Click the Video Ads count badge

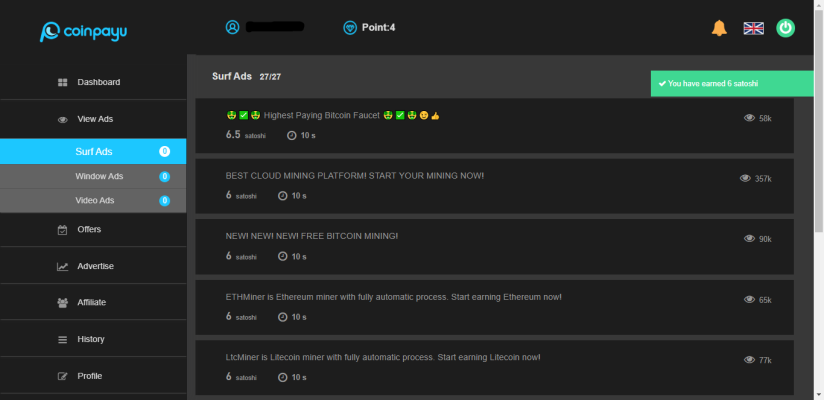pyautogui.click(x=164, y=201)
